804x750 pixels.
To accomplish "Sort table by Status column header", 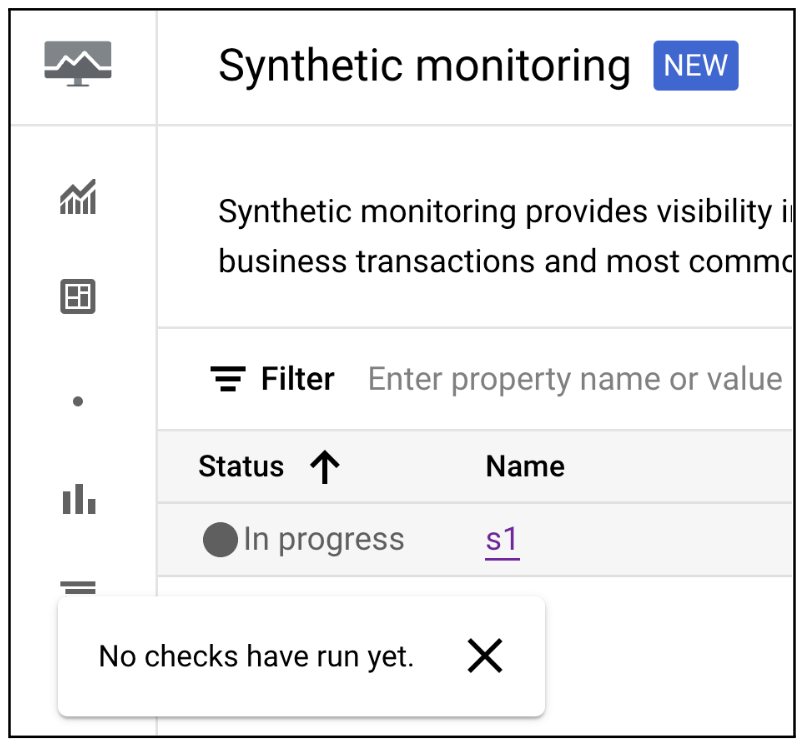I will coord(241,467).
